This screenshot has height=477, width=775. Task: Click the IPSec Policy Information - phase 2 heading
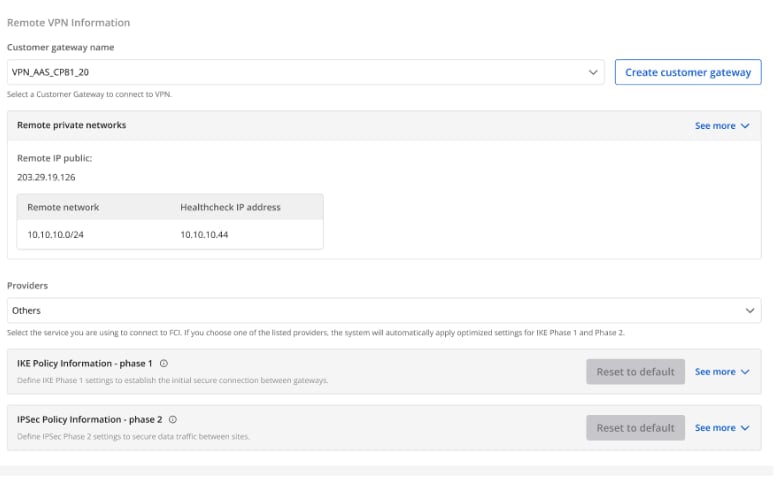(x=90, y=420)
